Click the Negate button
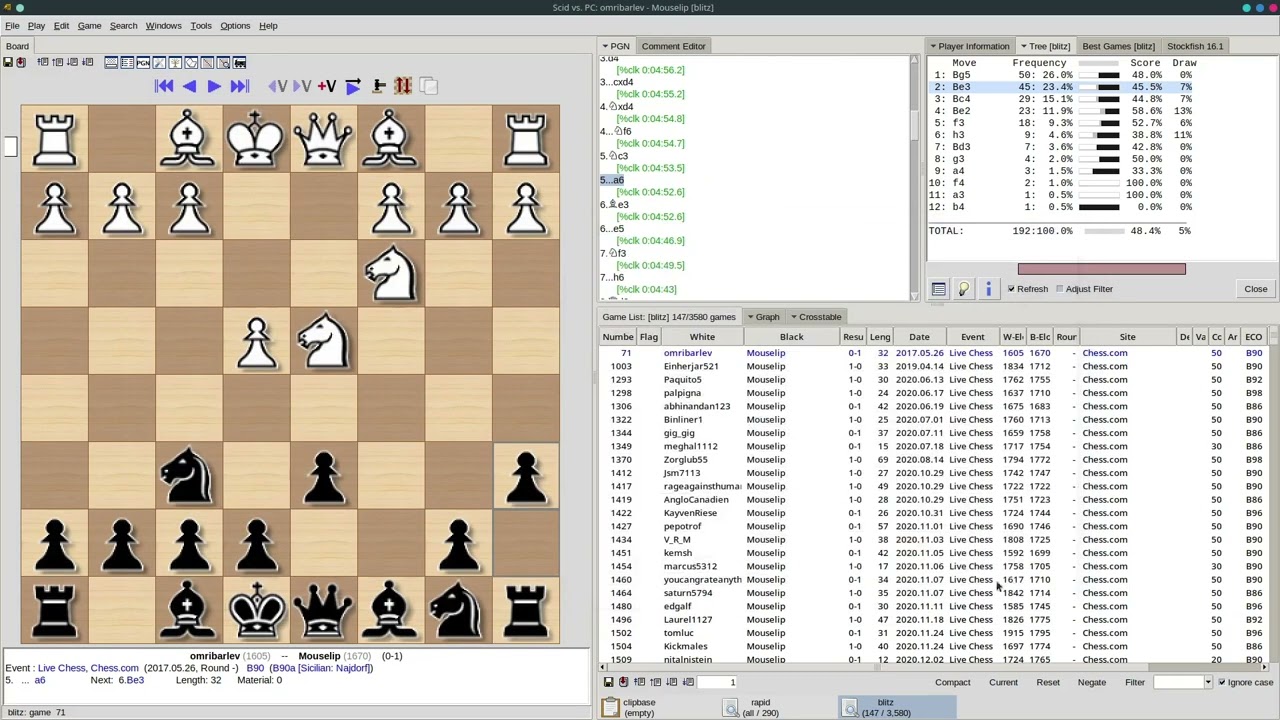The image size is (1280, 720). pos(1091,682)
